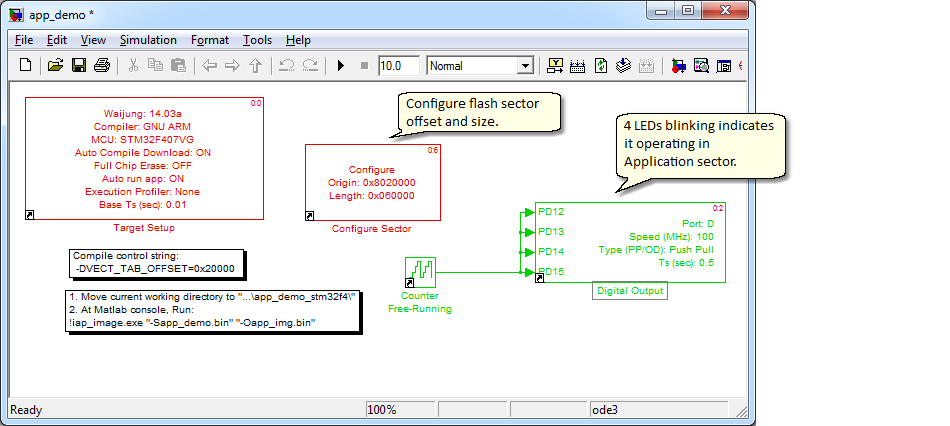
Task: Open a model file via folder icon
Action: click(x=56, y=65)
